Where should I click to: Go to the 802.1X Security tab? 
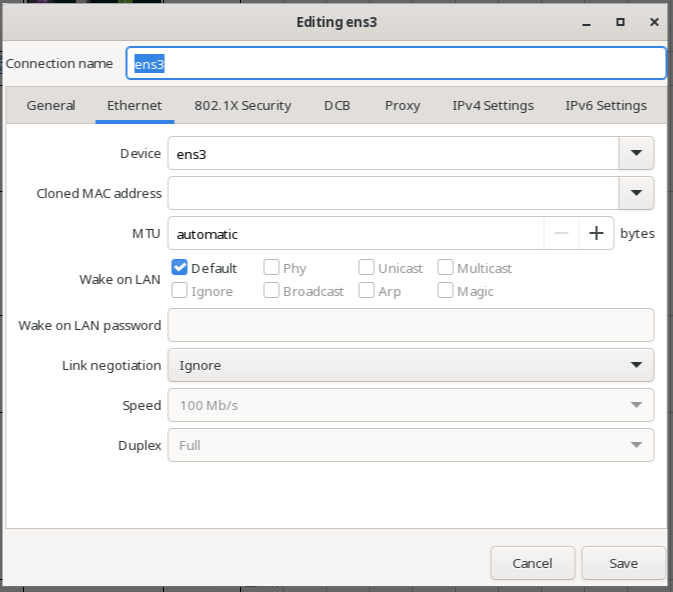tap(242, 105)
